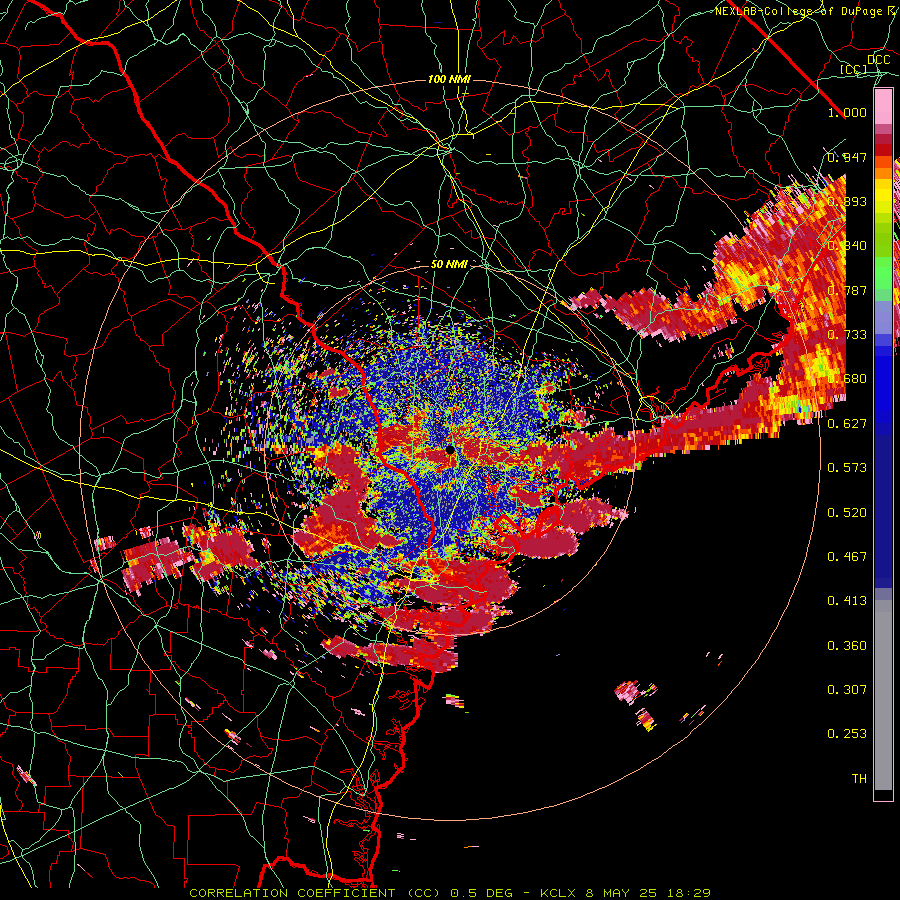Click the 0.253 scale value label
This screenshot has width=900, height=900.
click(847, 734)
